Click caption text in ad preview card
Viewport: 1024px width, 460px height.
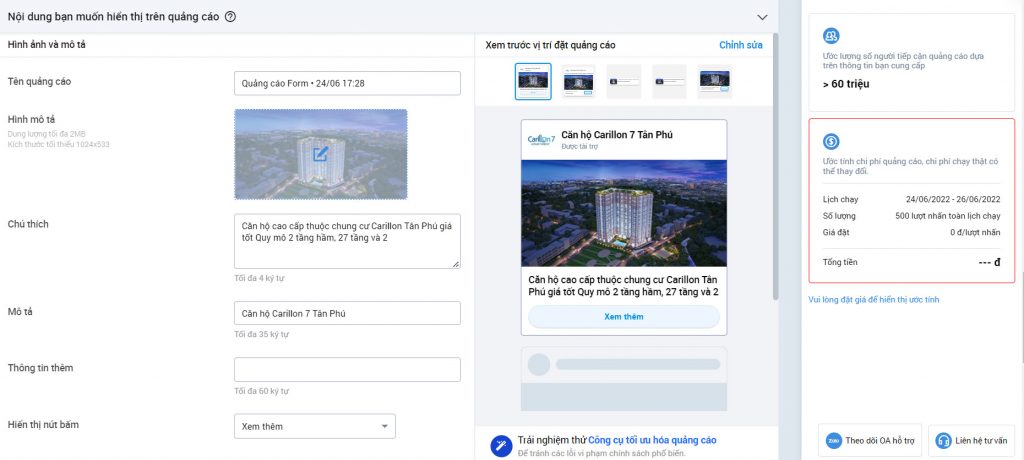pyautogui.click(x=624, y=285)
